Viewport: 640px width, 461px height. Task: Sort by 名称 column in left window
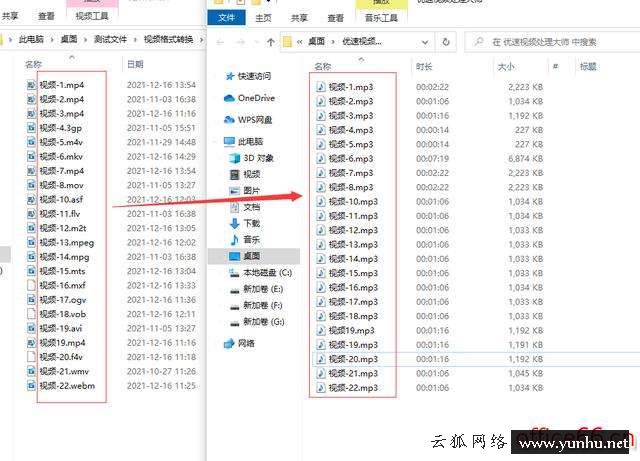[33, 64]
